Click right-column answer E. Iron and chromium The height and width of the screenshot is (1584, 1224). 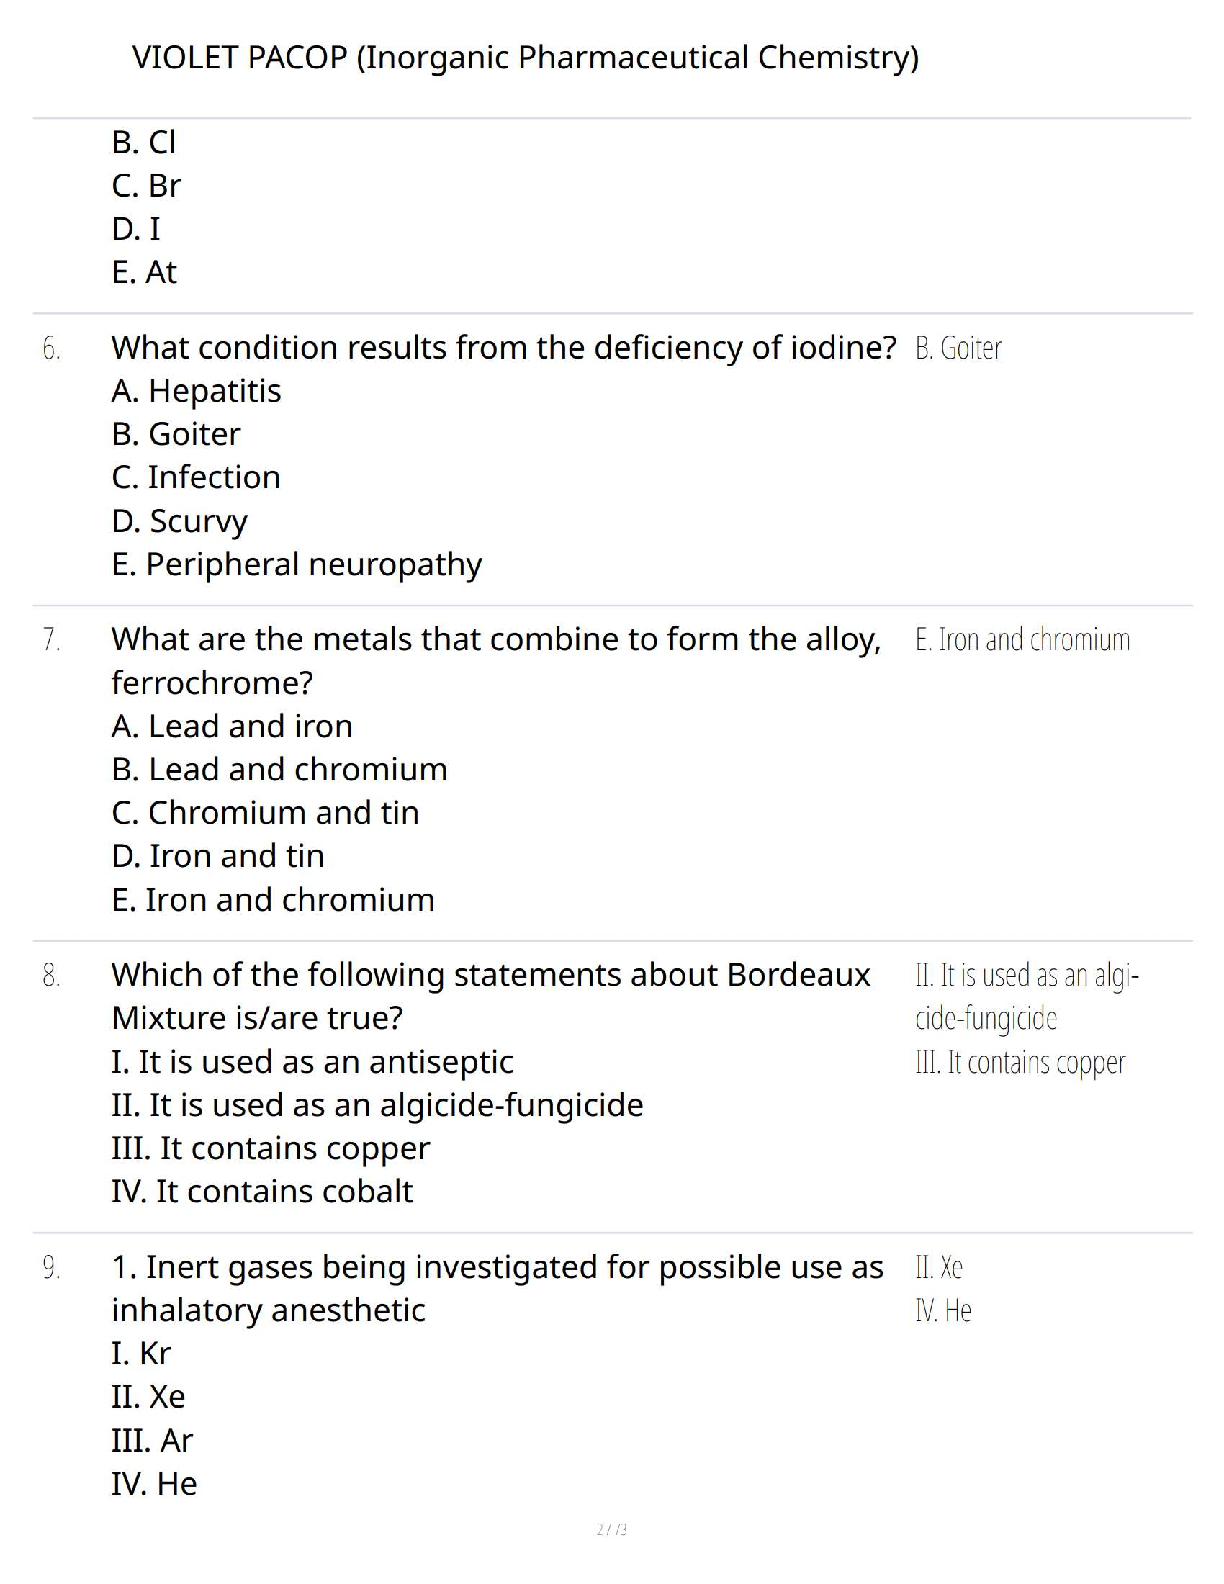pyautogui.click(x=1022, y=640)
